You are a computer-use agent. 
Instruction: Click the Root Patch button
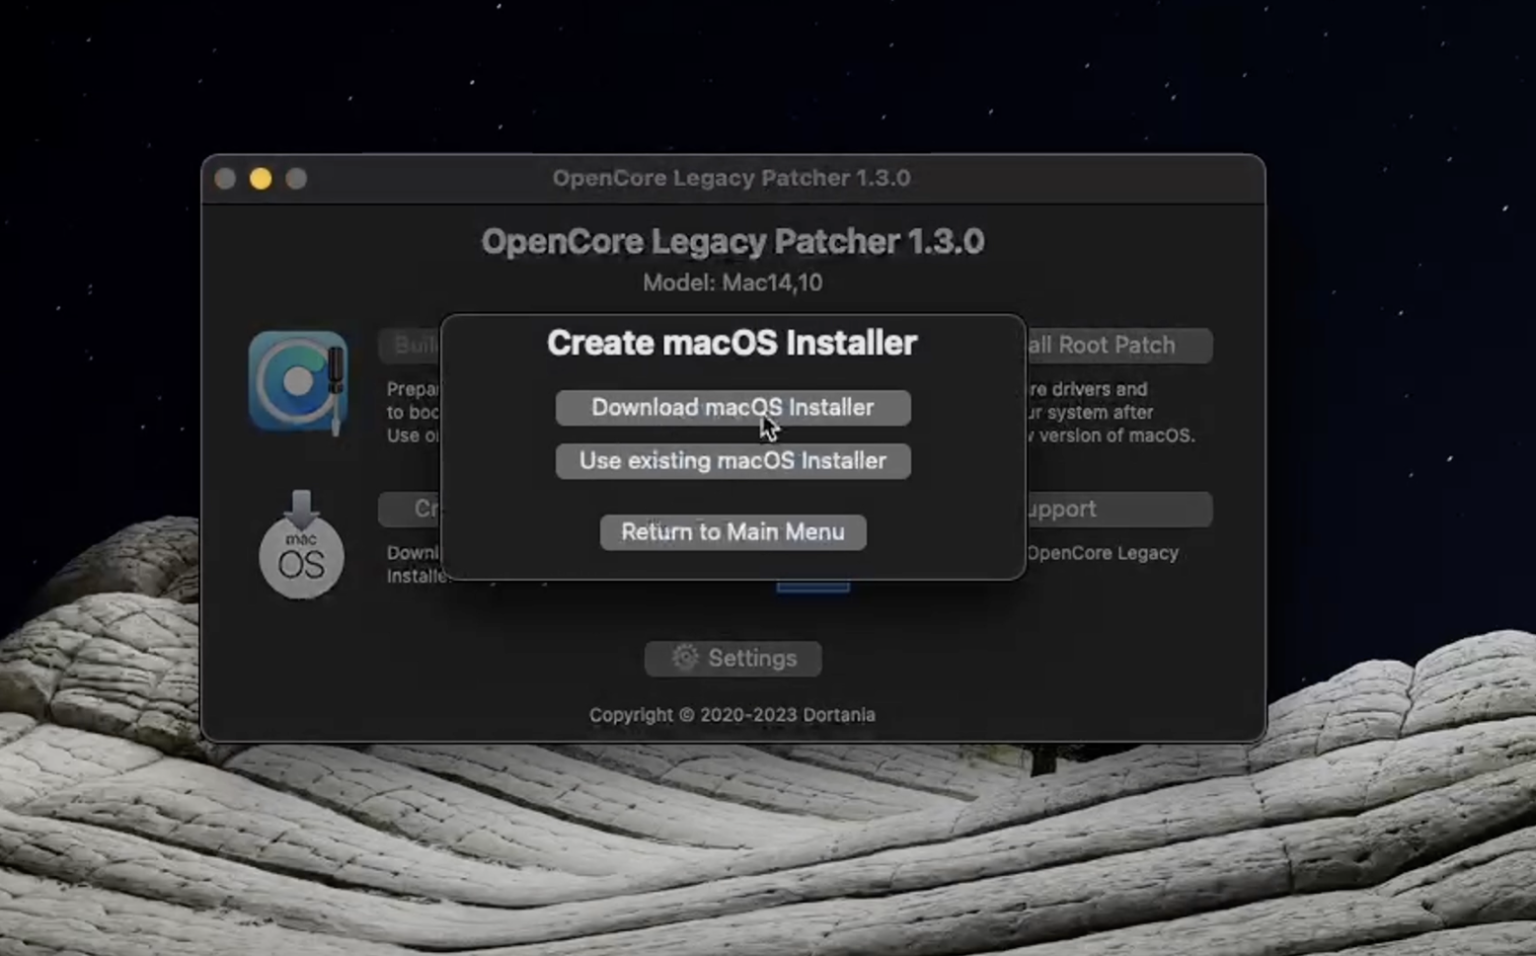click(x=1119, y=345)
